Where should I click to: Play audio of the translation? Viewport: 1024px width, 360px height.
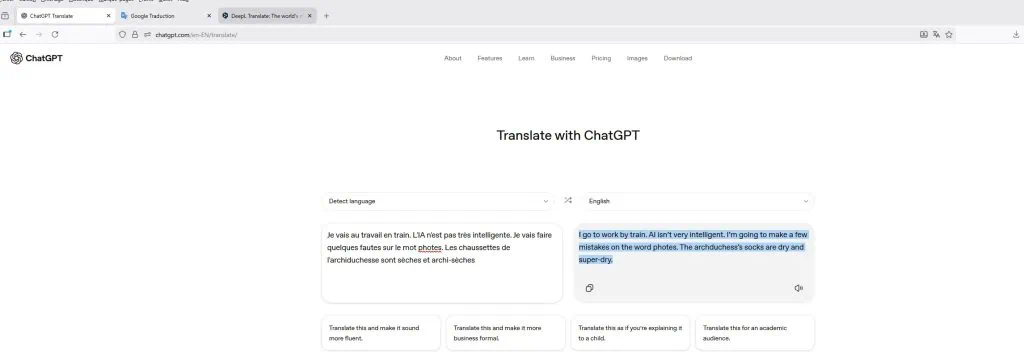coord(798,288)
